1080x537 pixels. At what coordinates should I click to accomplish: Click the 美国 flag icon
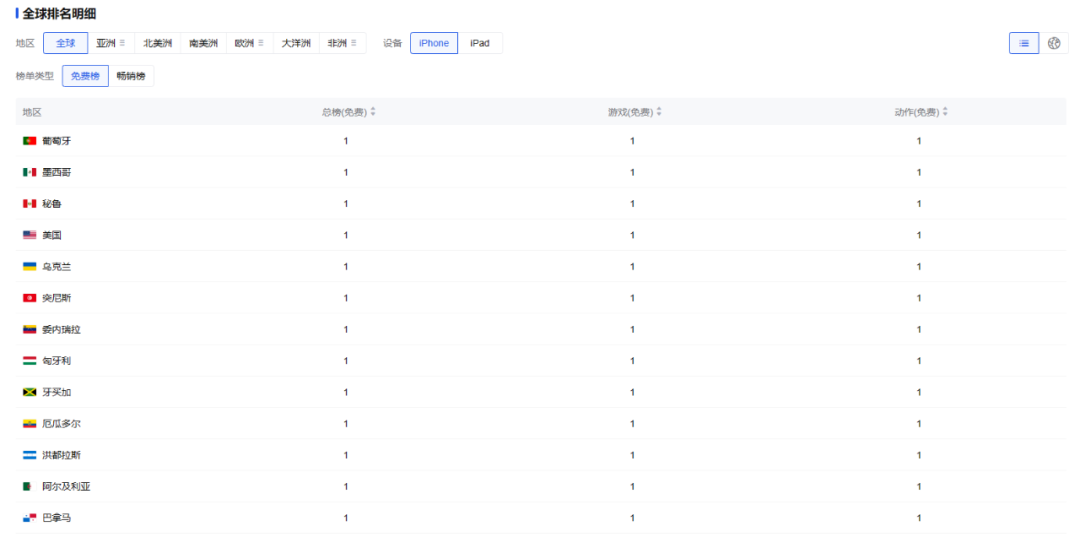(29, 235)
